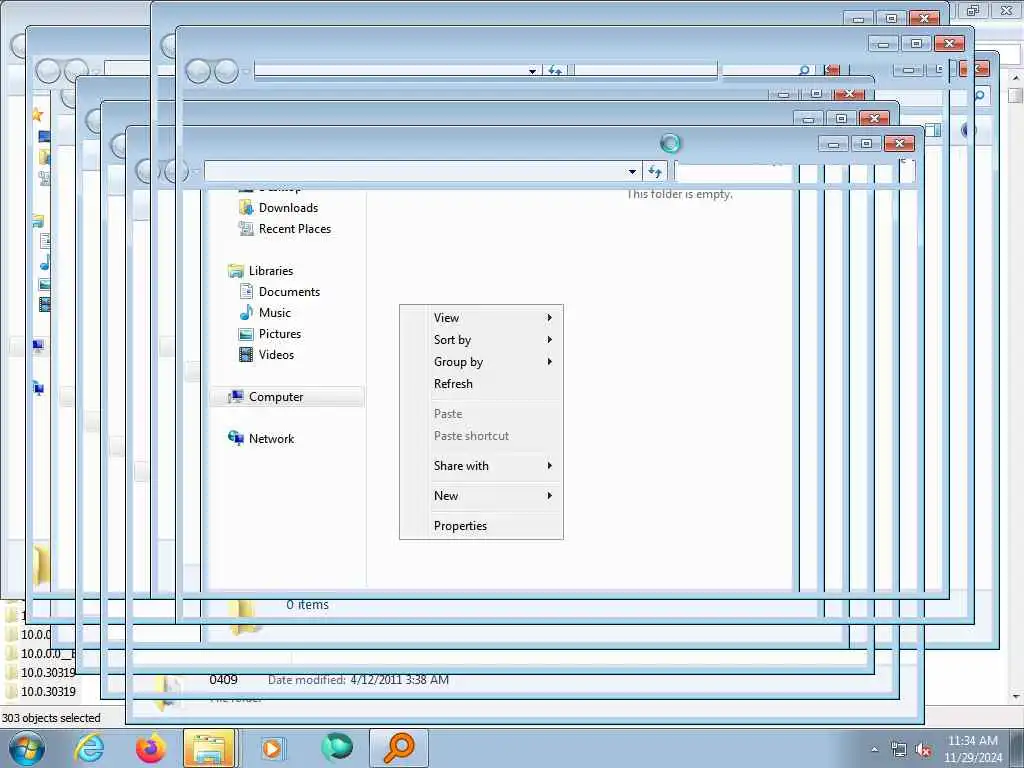Image resolution: width=1024 pixels, height=768 pixels.
Task: Expand the Group by submenu arrow
Action: [550, 362]
